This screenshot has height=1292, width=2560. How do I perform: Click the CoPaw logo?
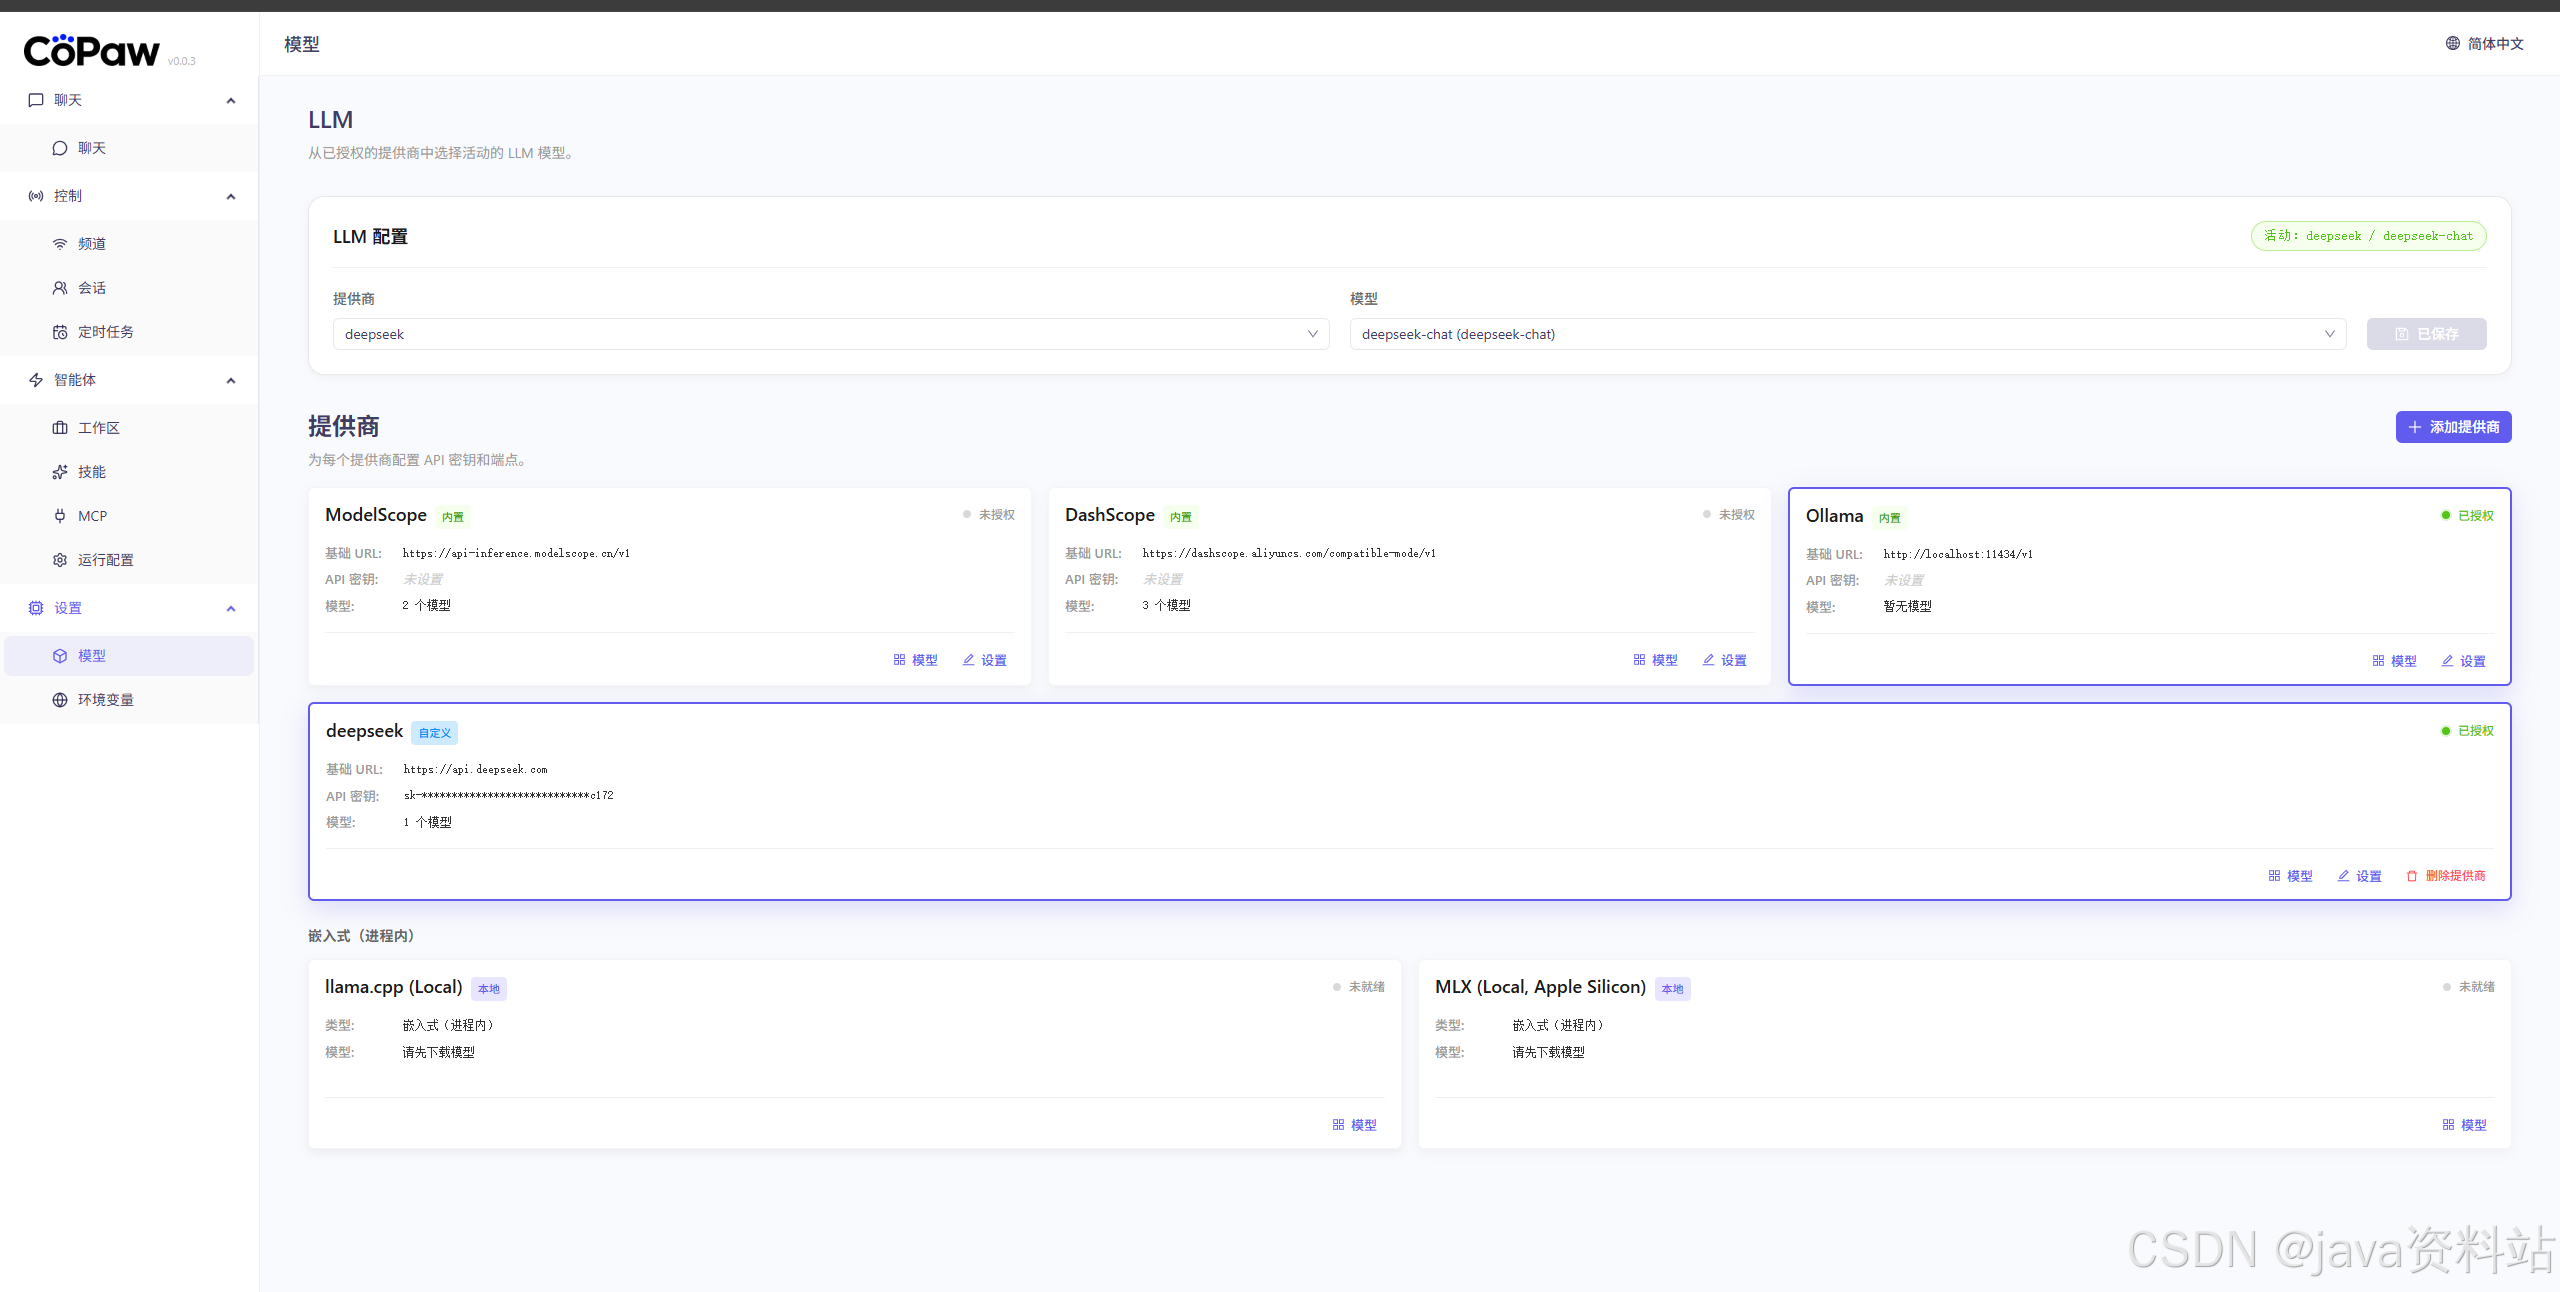click(92, 51)
